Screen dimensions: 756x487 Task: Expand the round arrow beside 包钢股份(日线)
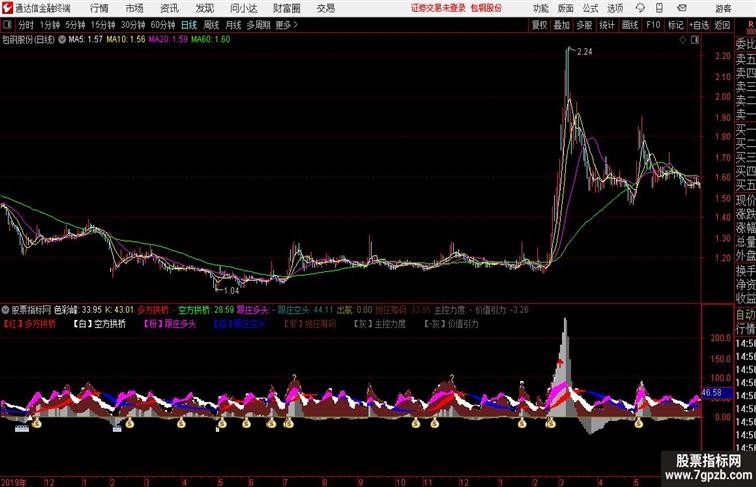tap(62, 40)
